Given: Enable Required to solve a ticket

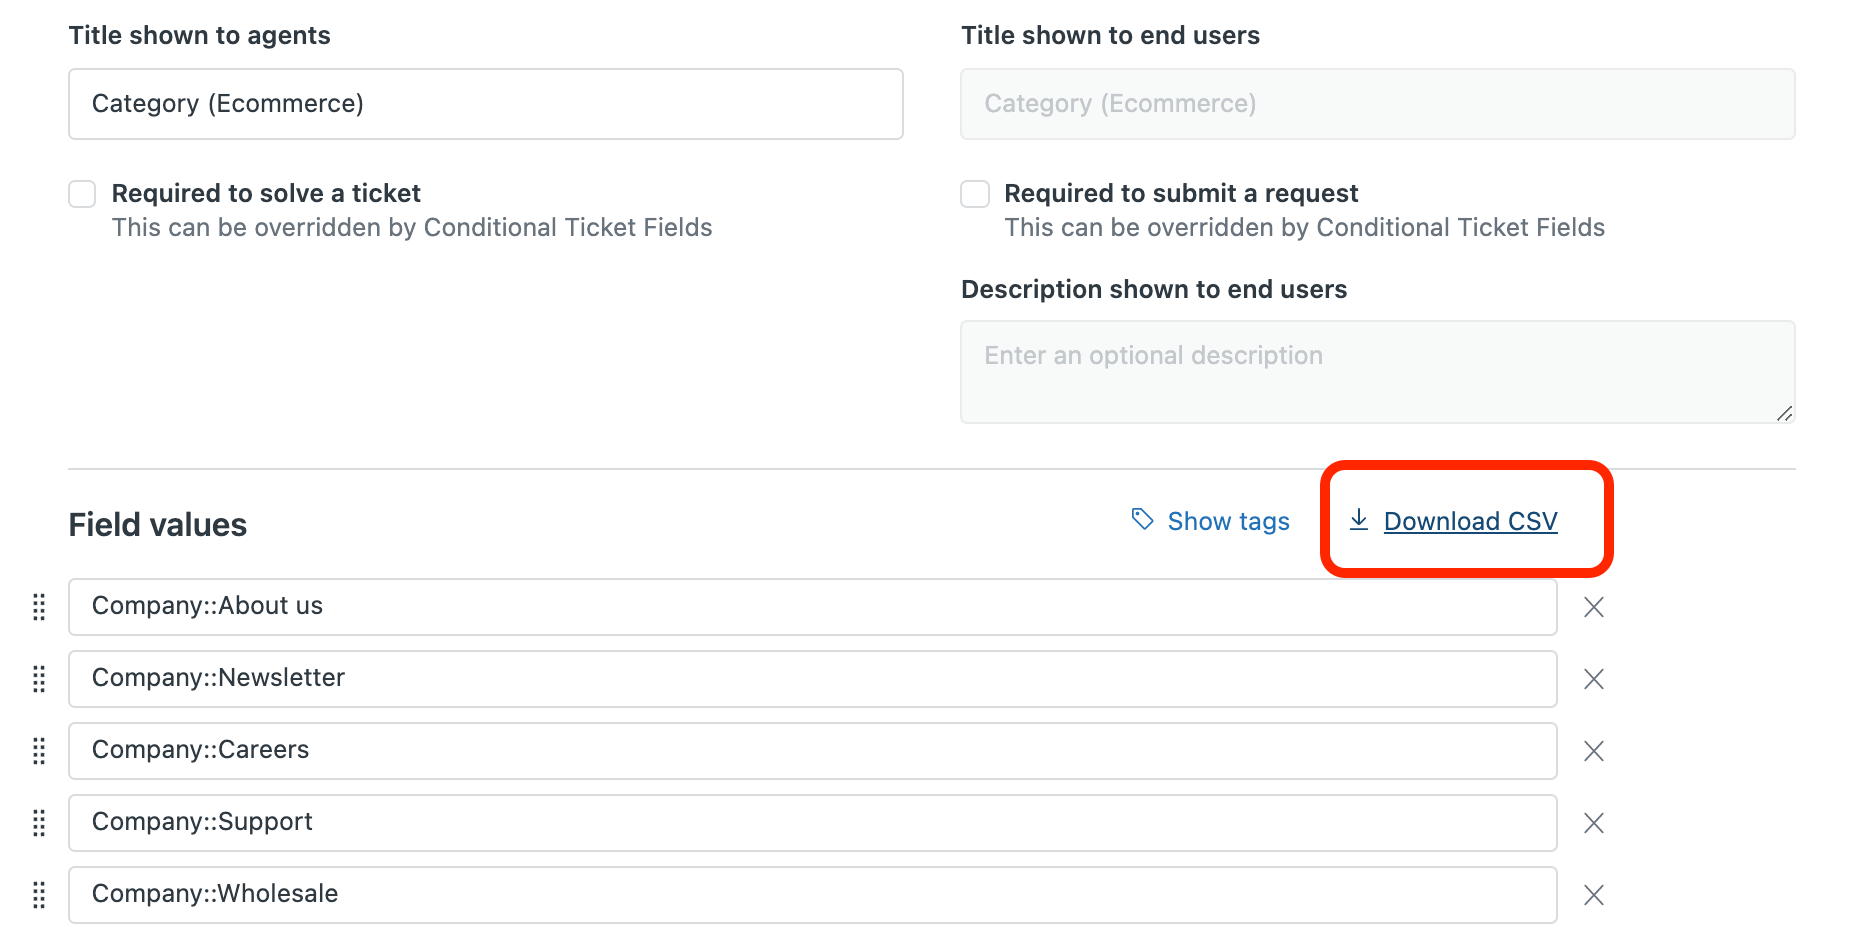Looking at the screenshot, I should [x=82, y=194].
